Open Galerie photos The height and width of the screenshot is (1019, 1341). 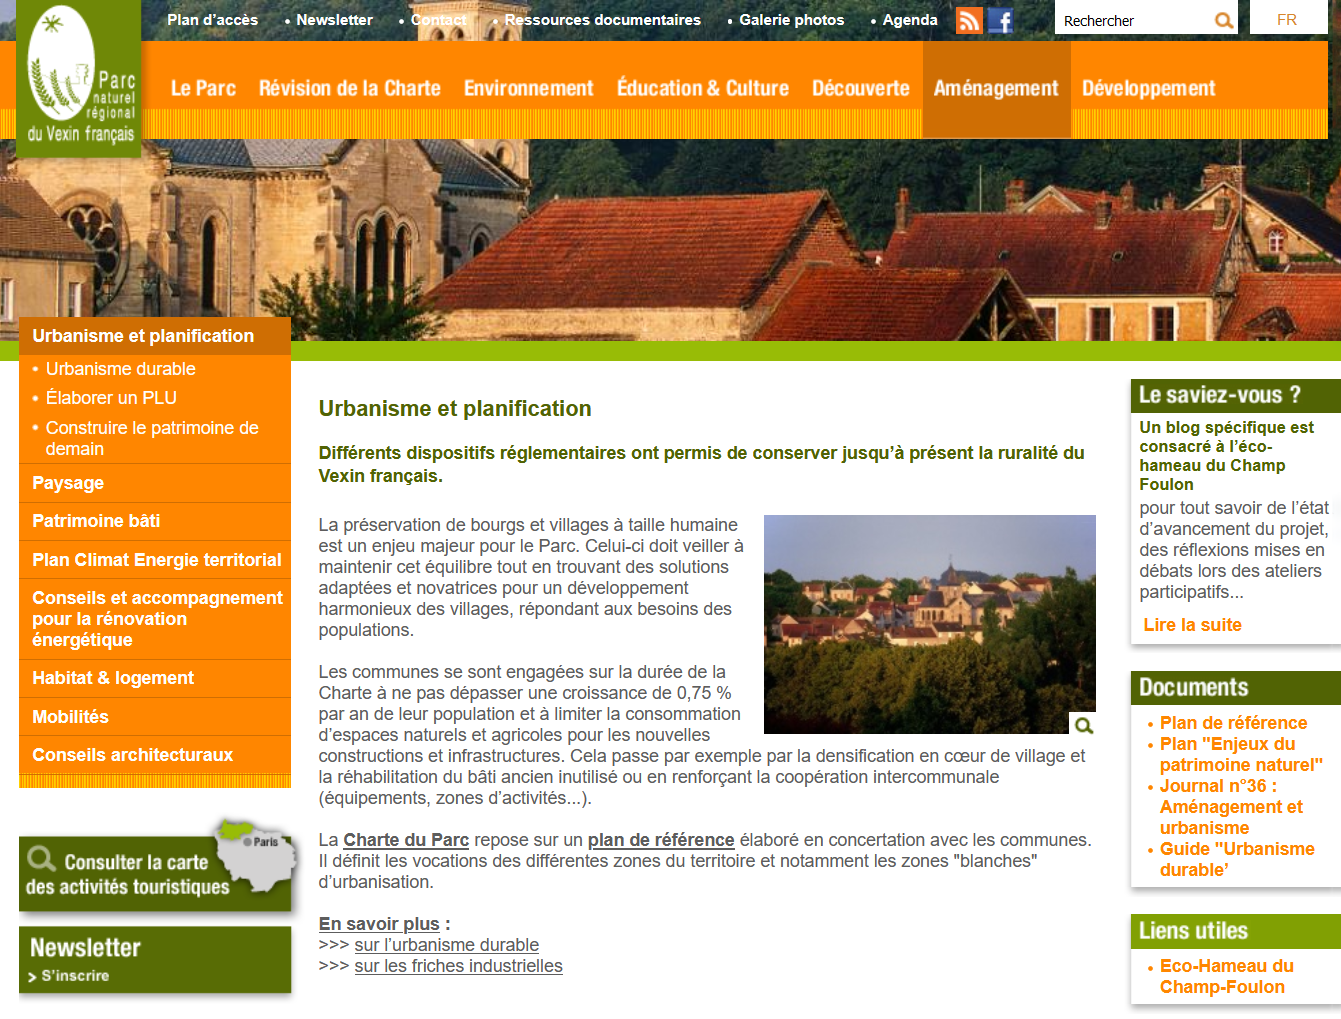[791, 20]
